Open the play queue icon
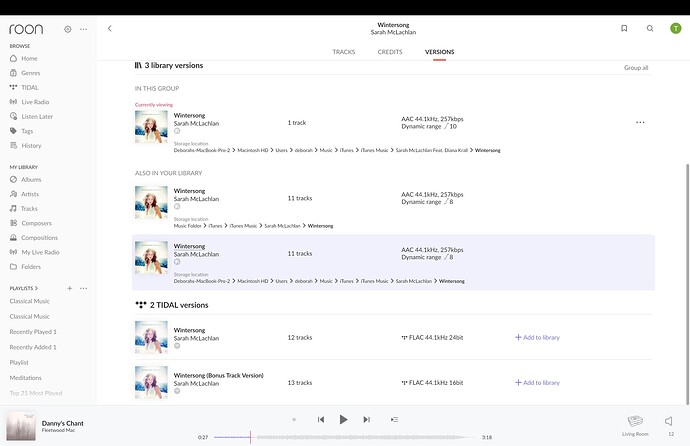The height and width of the screenshot is (446, 690). (394, 420)
